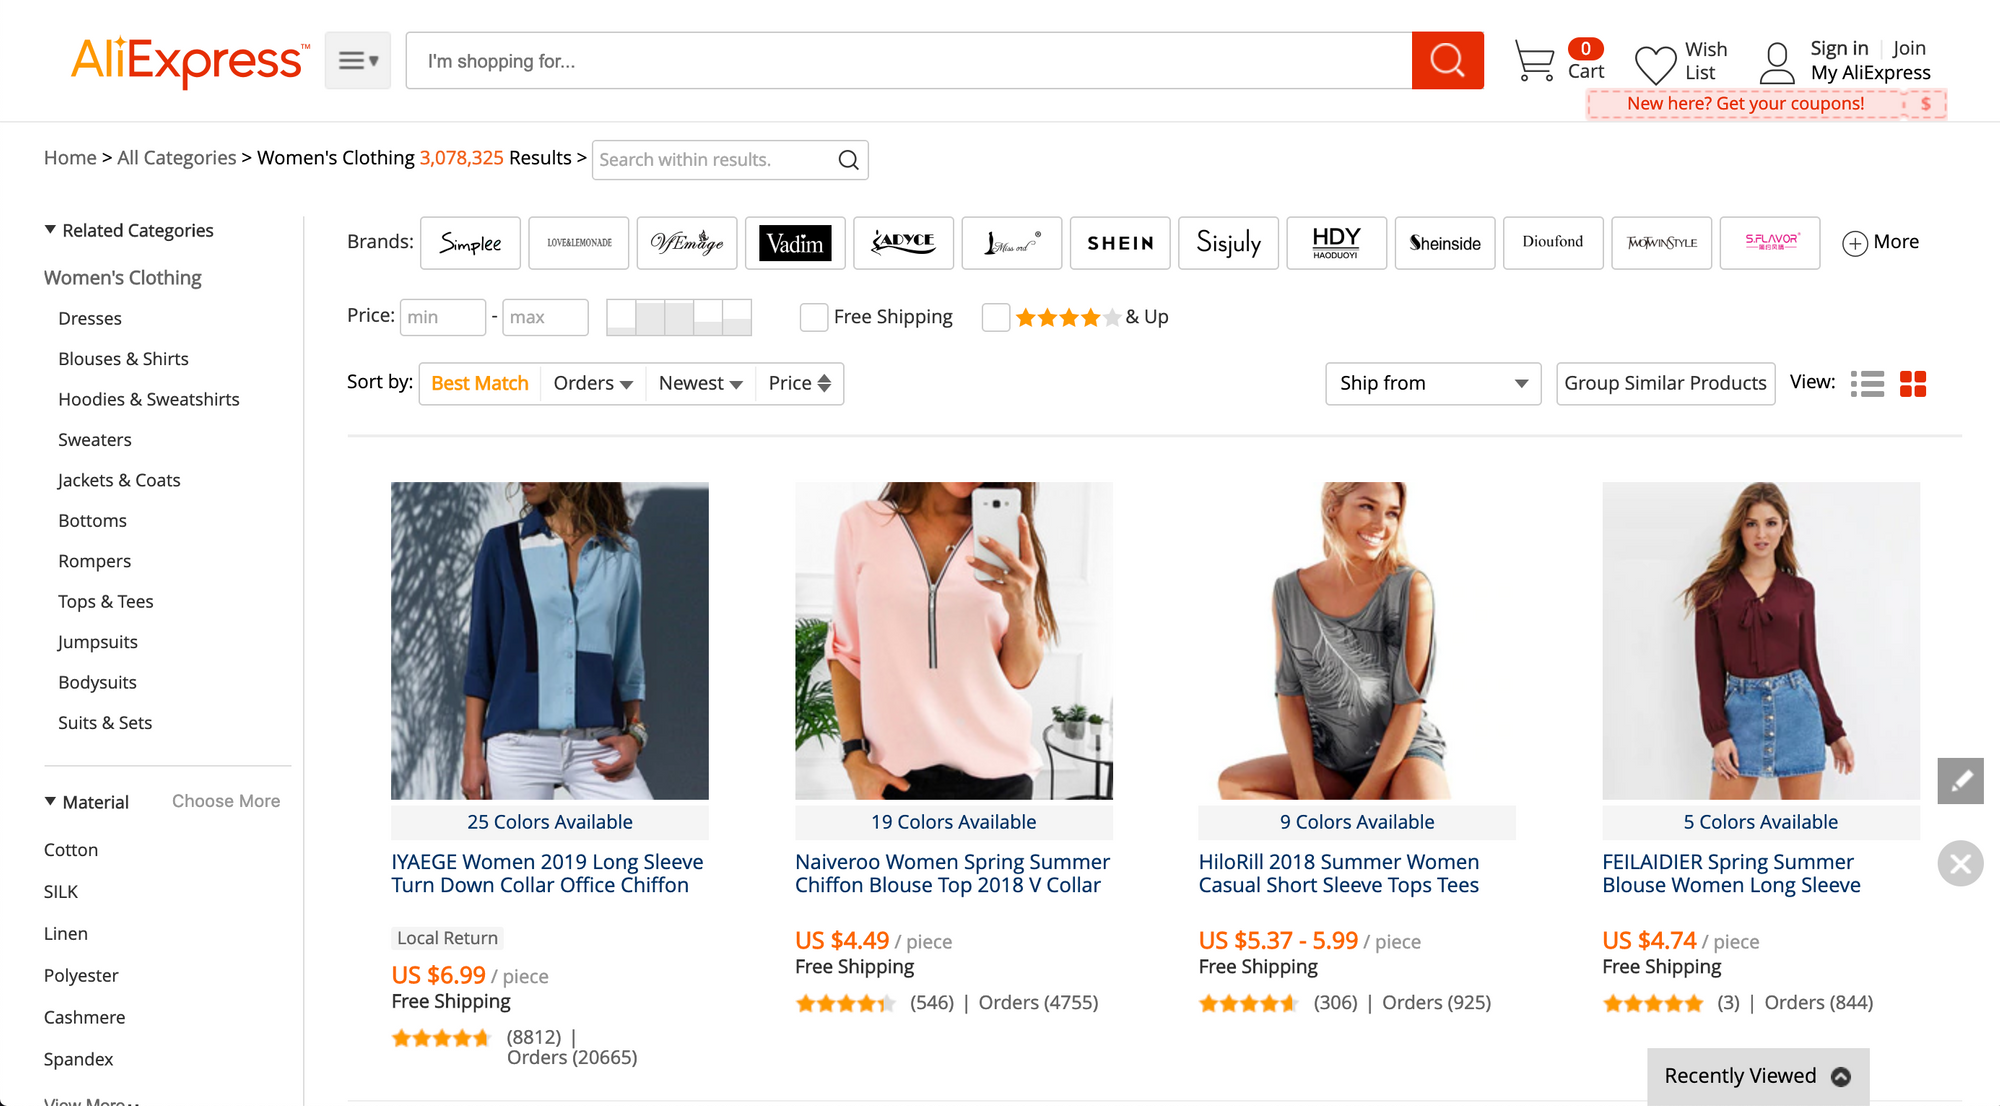Viewport: 2000px width, 1106px height.
Task: Enable the Free Shipping checkbox
Action: (814, 318)
